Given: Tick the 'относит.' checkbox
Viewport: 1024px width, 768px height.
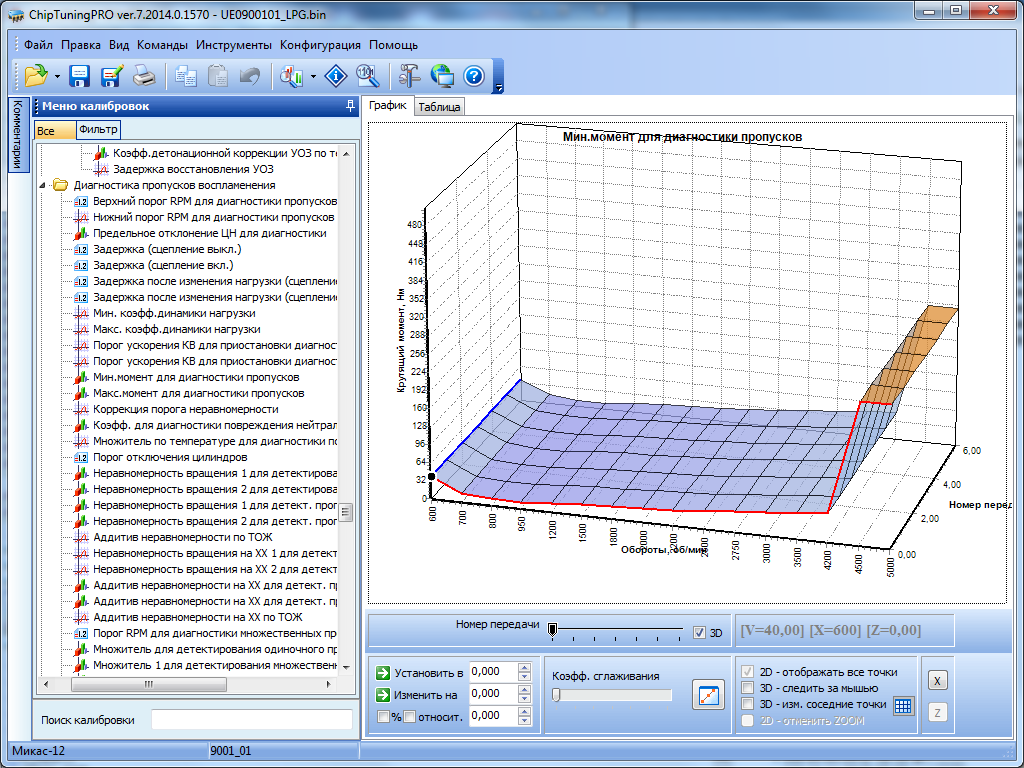Looking at the screenshot, I should pos(409,716).
